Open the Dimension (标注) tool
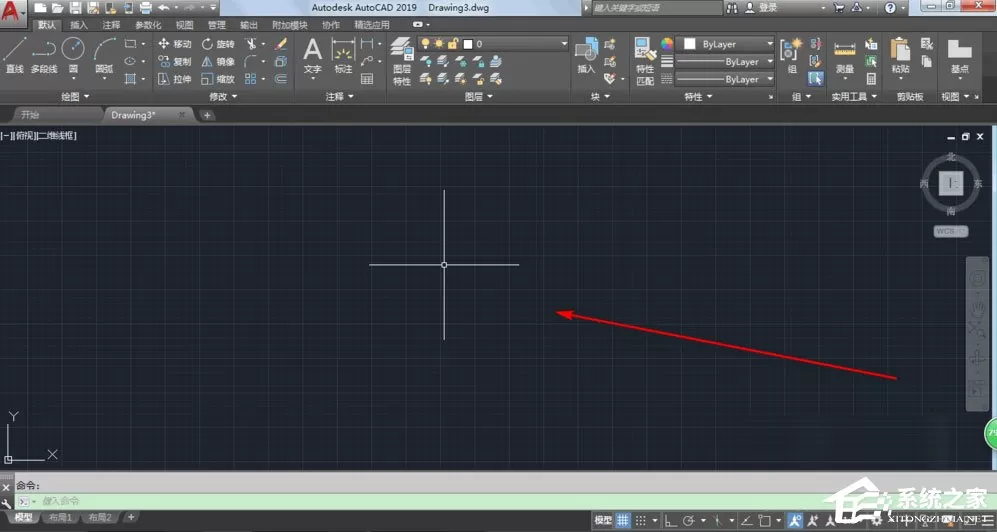The width and height of the screenshot is (997, 532). tap(343, 56)
